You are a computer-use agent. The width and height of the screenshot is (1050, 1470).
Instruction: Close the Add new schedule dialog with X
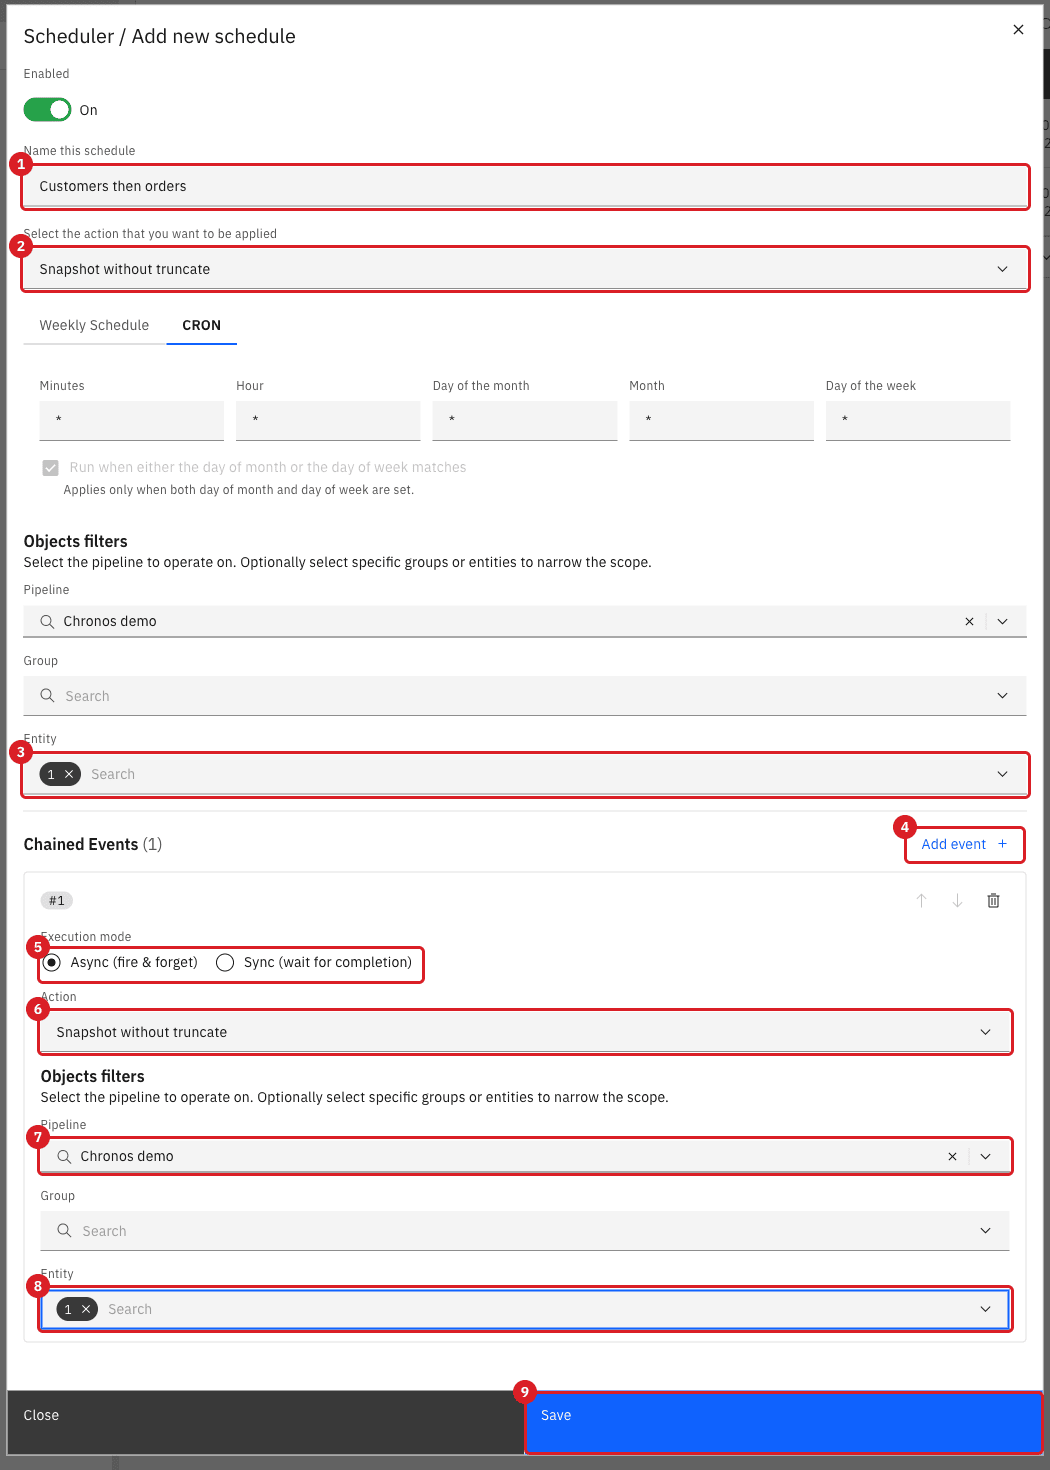pos(1018,30)
